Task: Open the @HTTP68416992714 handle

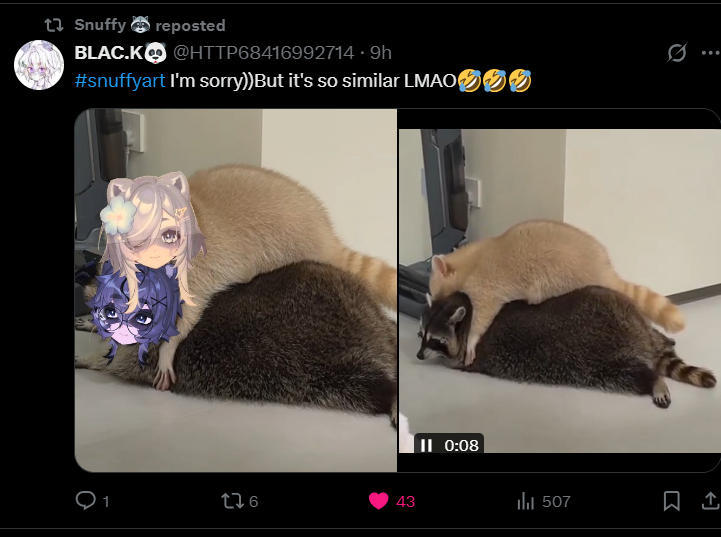Action: tap(263, 53)
